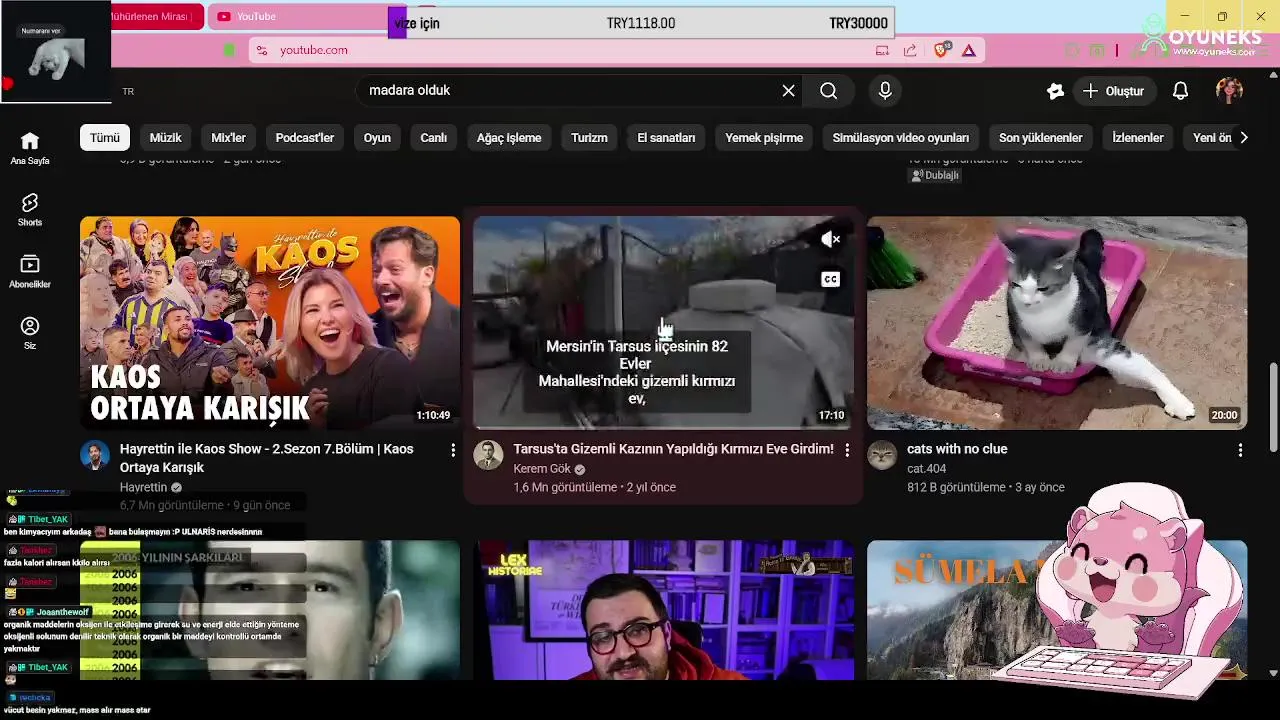The image size is (1280, 720).
Task: Open Abonelikler subscriptions in sidebar
Action: 30,271
